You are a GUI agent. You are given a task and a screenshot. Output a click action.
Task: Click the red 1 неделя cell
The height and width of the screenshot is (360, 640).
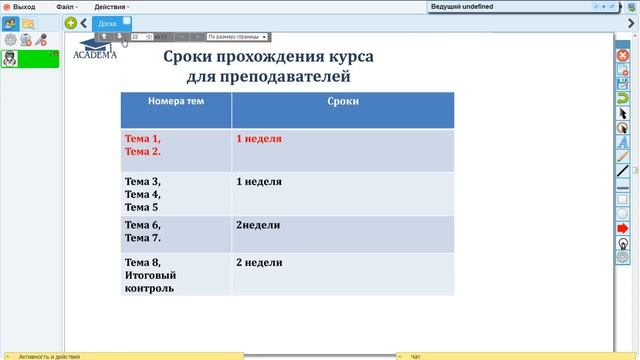pos(343,150)
